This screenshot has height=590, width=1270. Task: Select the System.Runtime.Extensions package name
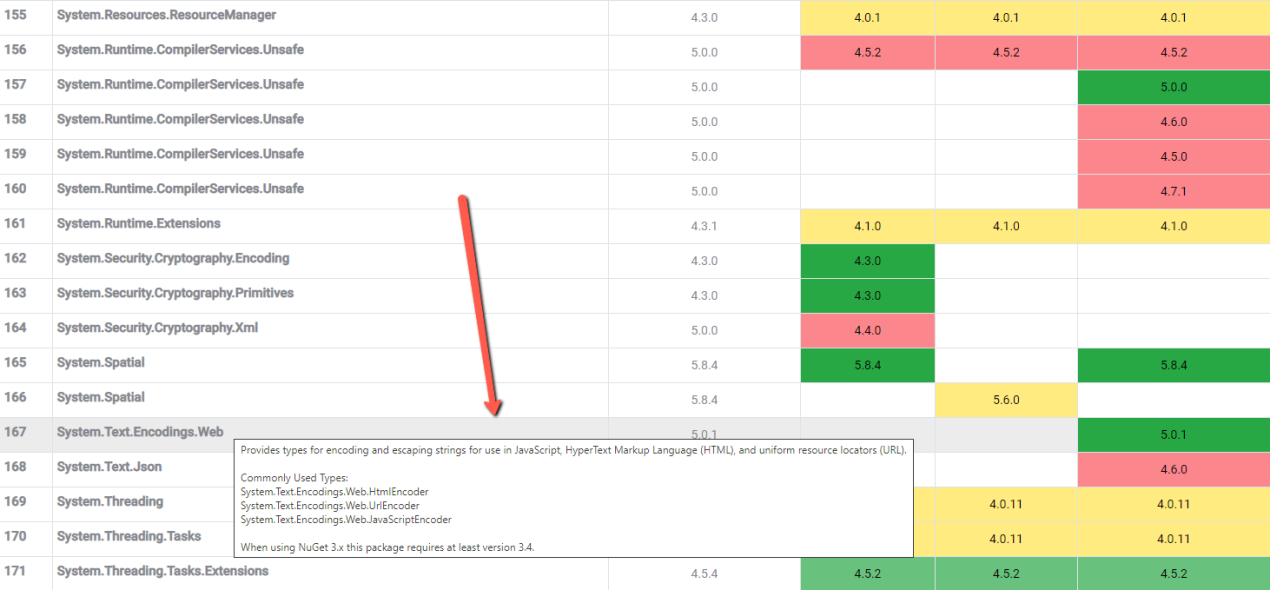click(x=139, y=224)
